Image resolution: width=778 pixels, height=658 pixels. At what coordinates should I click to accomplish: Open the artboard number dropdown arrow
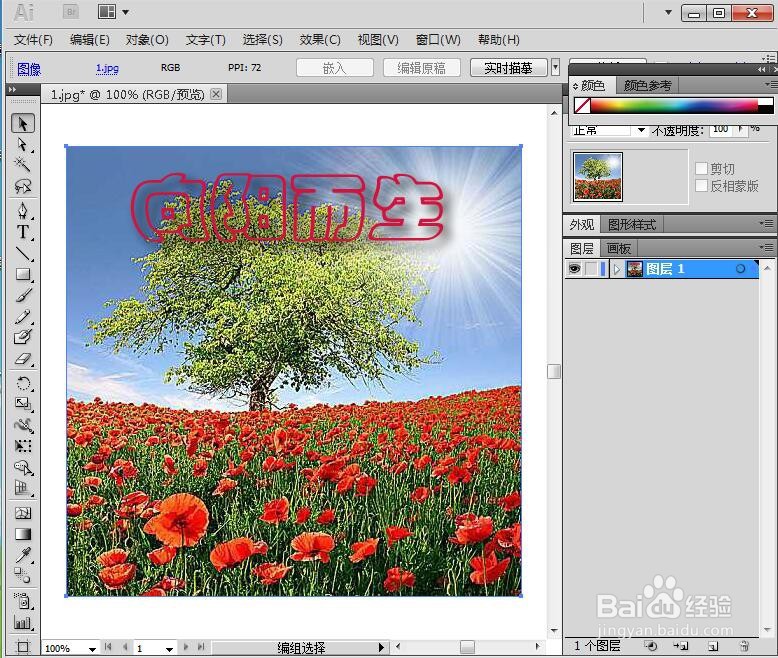pyautogui.click(x=169, y=649)
